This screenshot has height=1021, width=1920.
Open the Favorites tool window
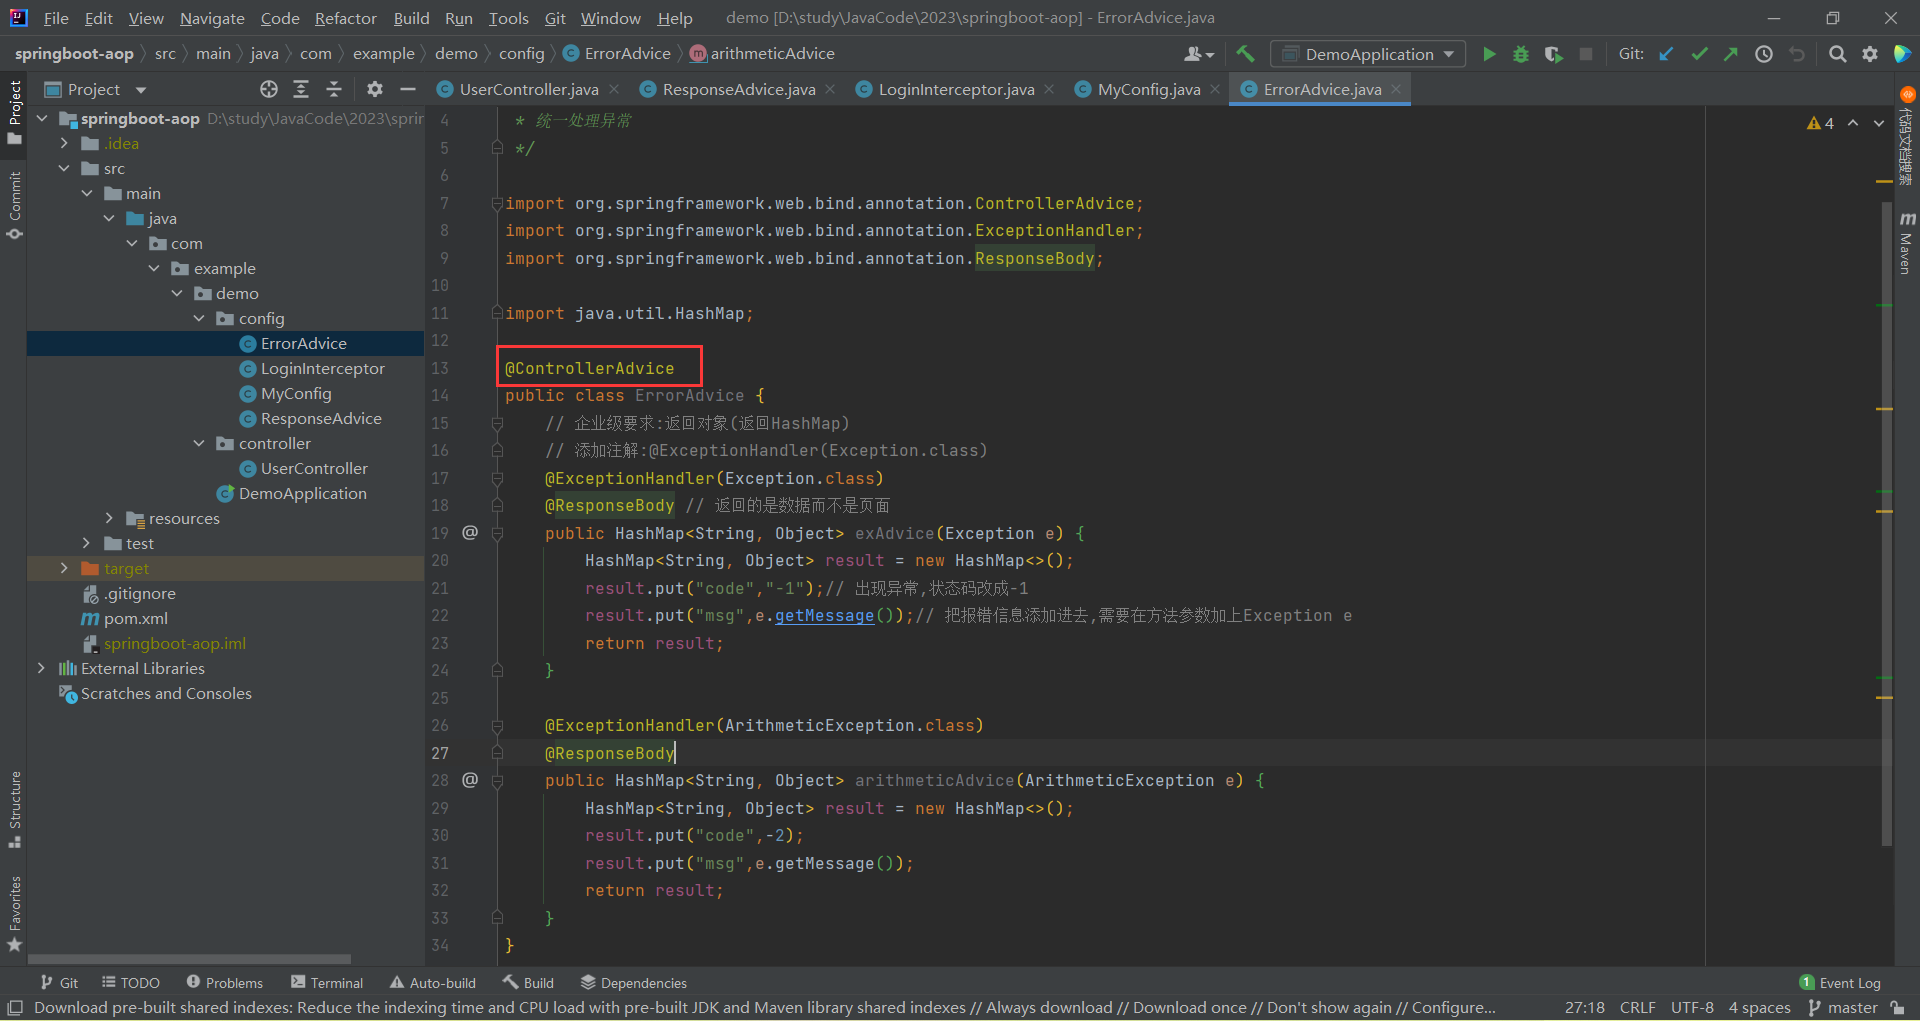pyautogui.click(x=14, y=913)
